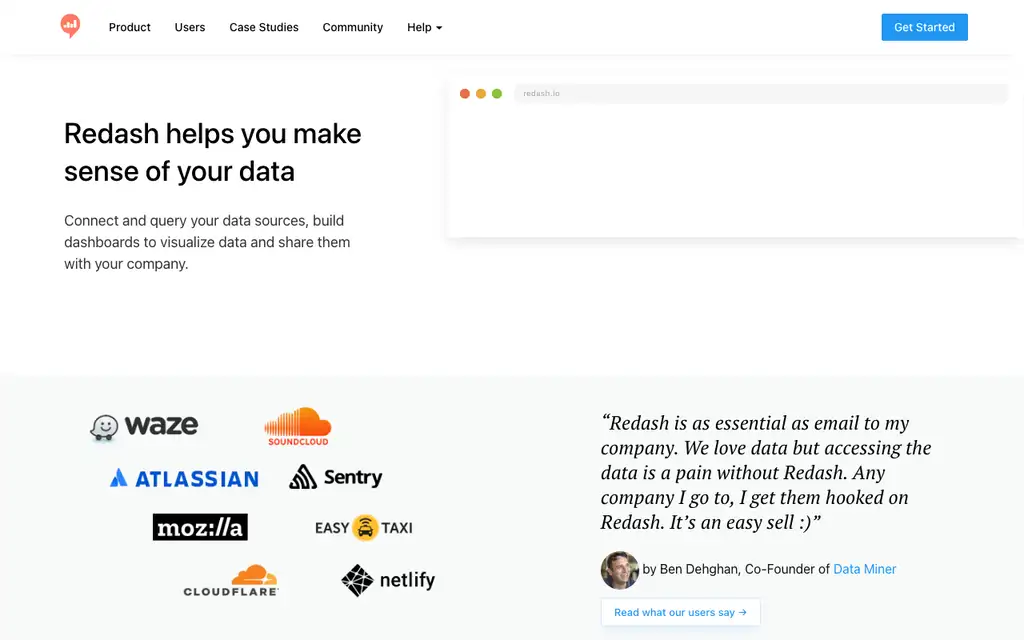Click the Get Started button
Screen dimensions: 1024x640
click(x=924, y=27)
